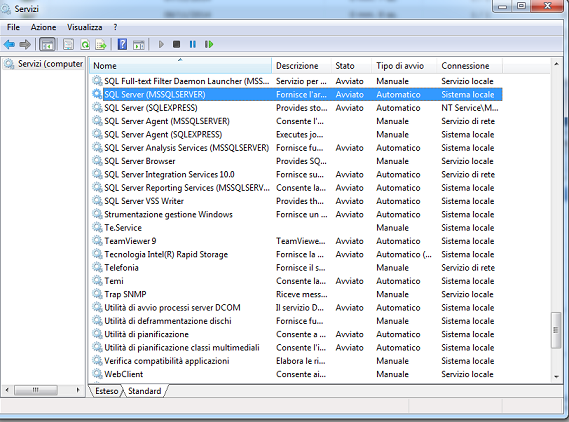Select Utilità di avvio processi server DCOM
569x422 pixels.
296,308
